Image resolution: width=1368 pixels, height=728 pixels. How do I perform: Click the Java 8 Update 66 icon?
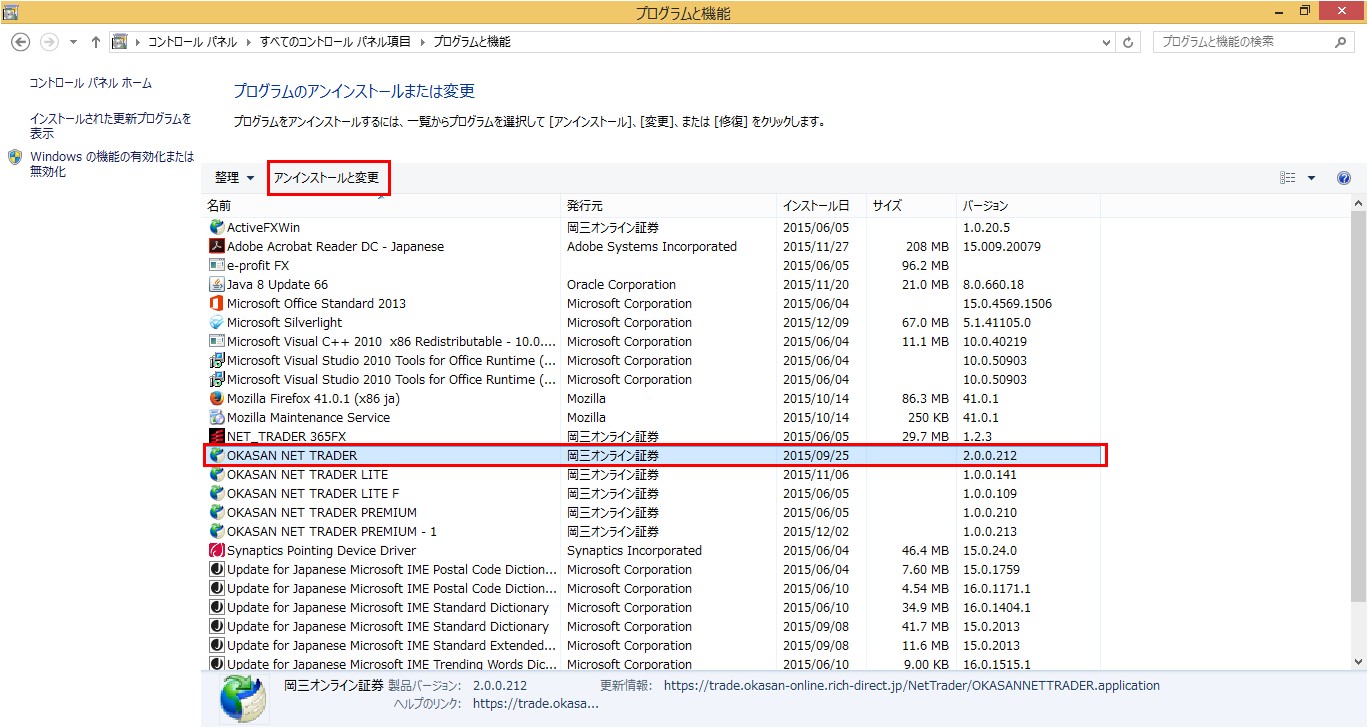click(x=216, y=285)
